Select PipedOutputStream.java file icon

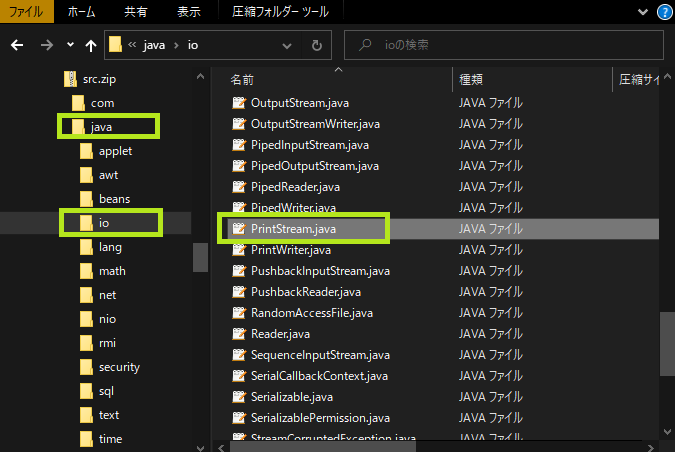(x=239, y=166)
